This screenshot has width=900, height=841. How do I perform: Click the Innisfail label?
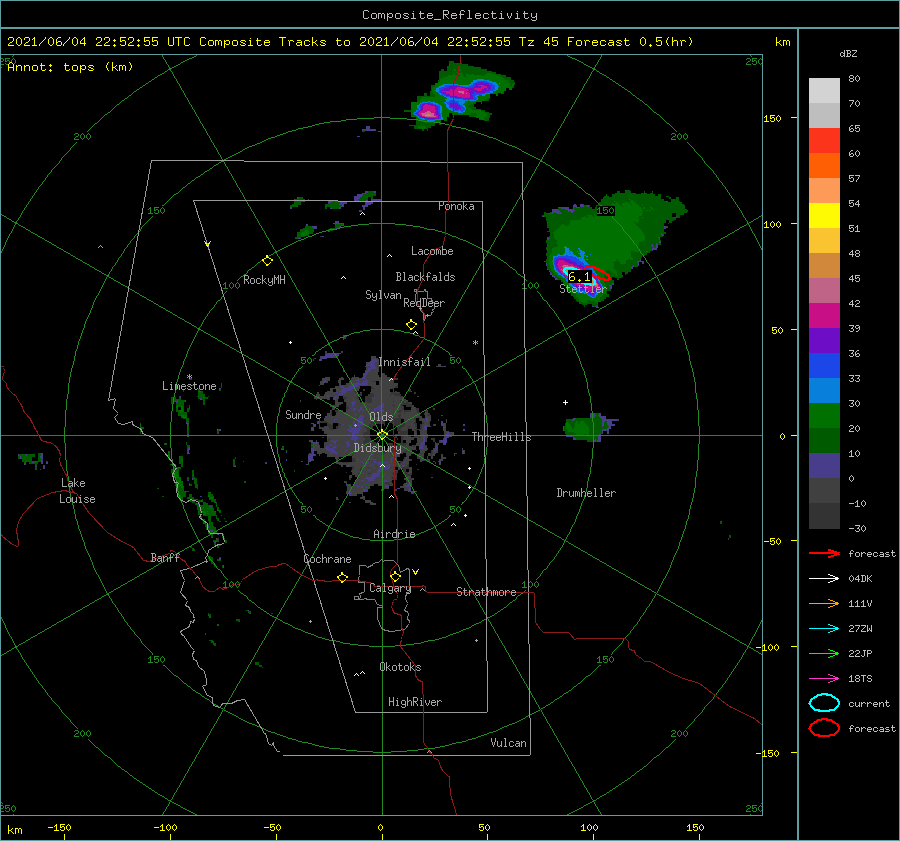pos(404,362)
